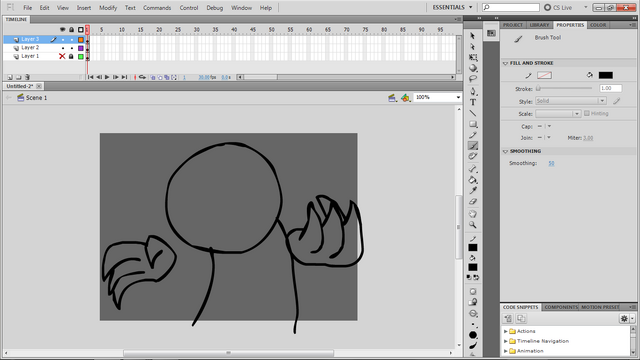Expand the Actions snippets folder
Viewport: 640px width, 360px height.
pyautogui.click(x=506, y=331)
